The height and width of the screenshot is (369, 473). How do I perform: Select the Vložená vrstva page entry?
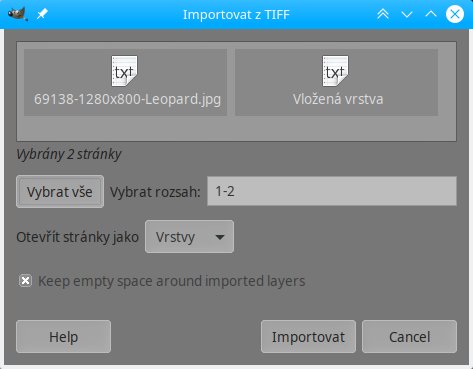tap(337, 82)
